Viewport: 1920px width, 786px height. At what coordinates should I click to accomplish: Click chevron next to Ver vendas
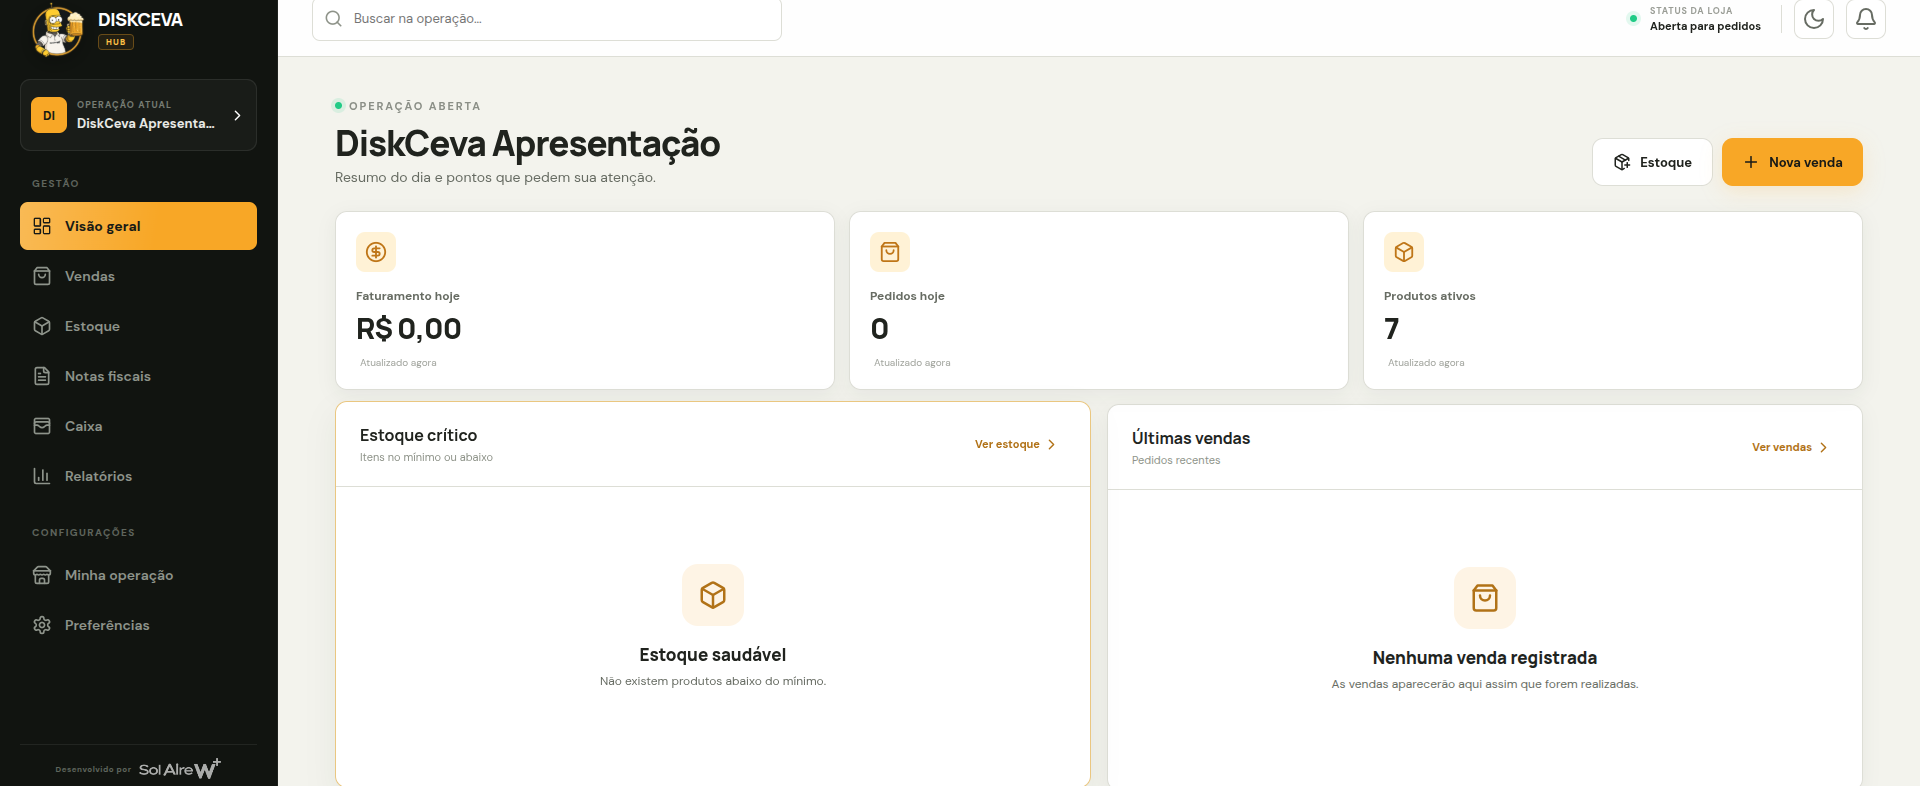[x=1823, y=447]
